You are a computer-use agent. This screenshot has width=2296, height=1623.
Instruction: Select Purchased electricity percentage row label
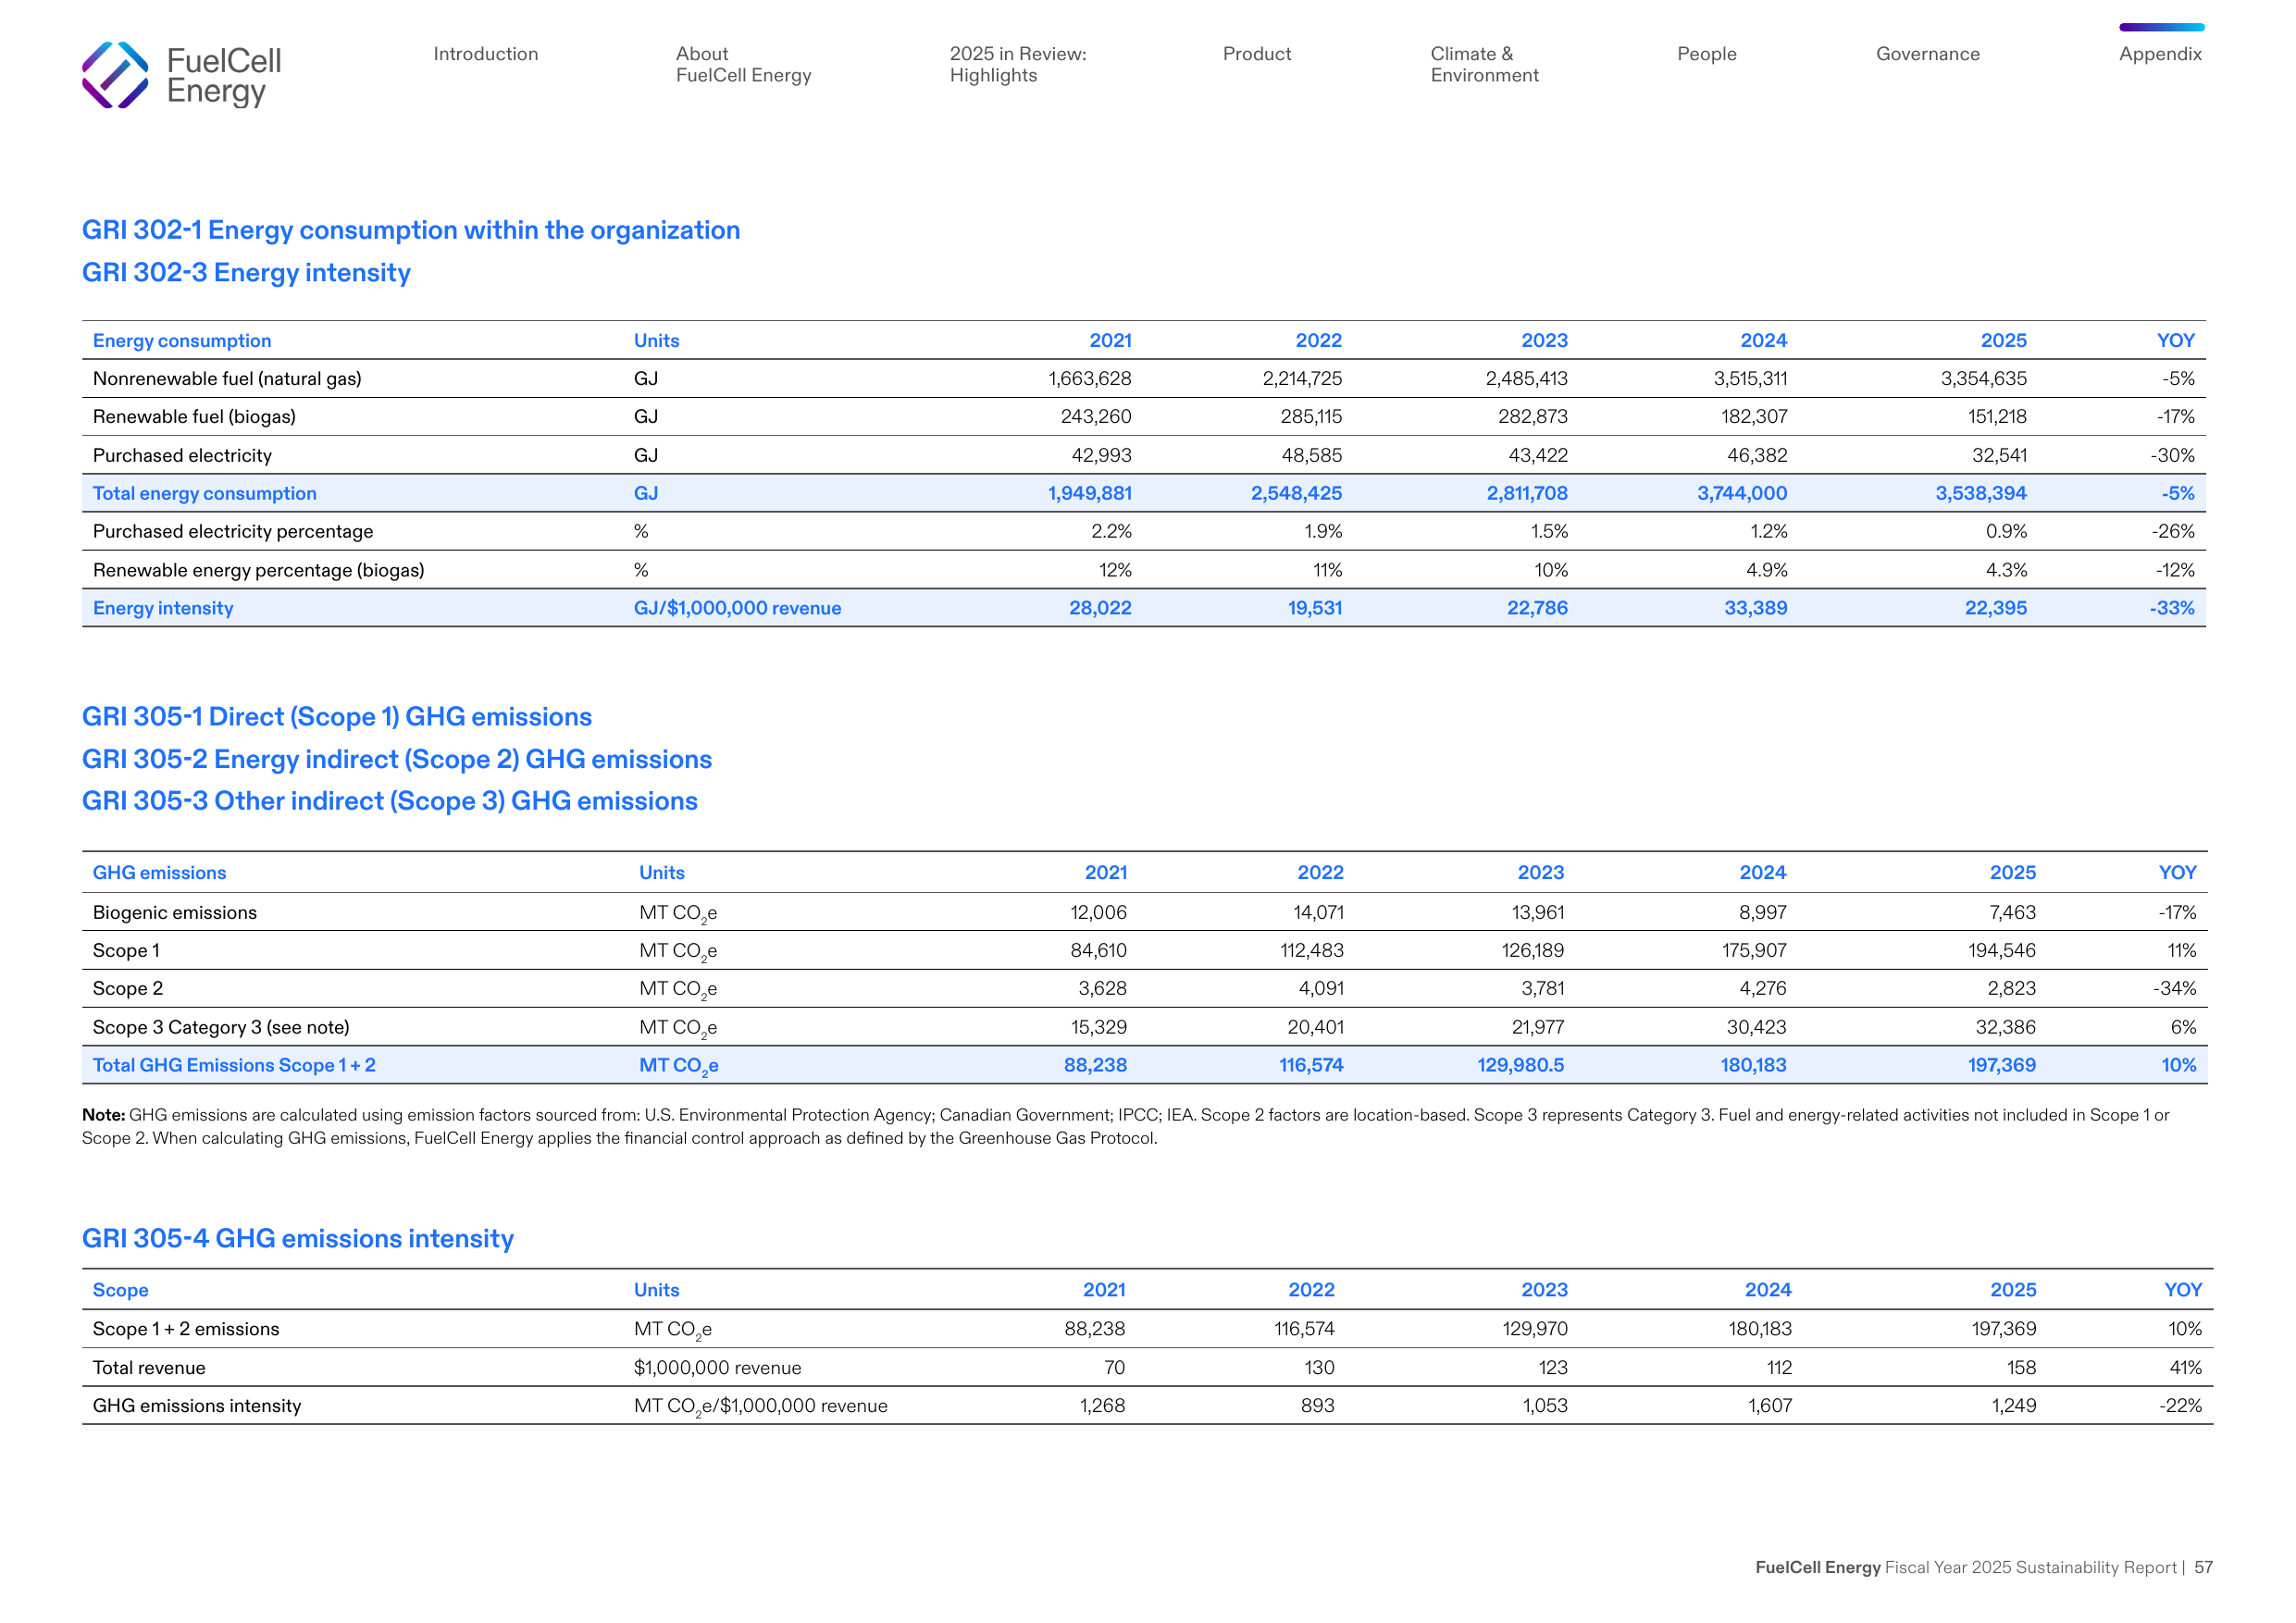(233, 532)
